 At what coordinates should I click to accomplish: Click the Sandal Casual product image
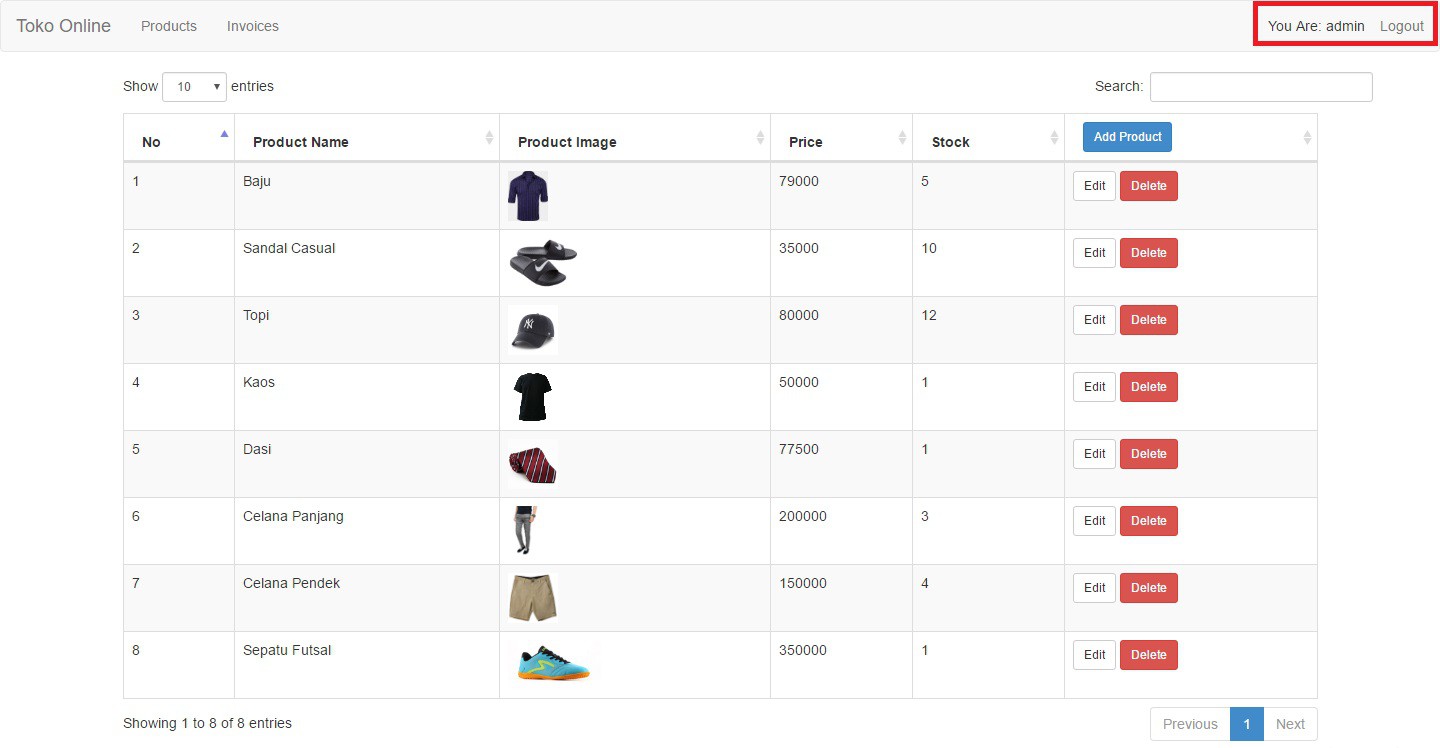(x=542, y=262)
